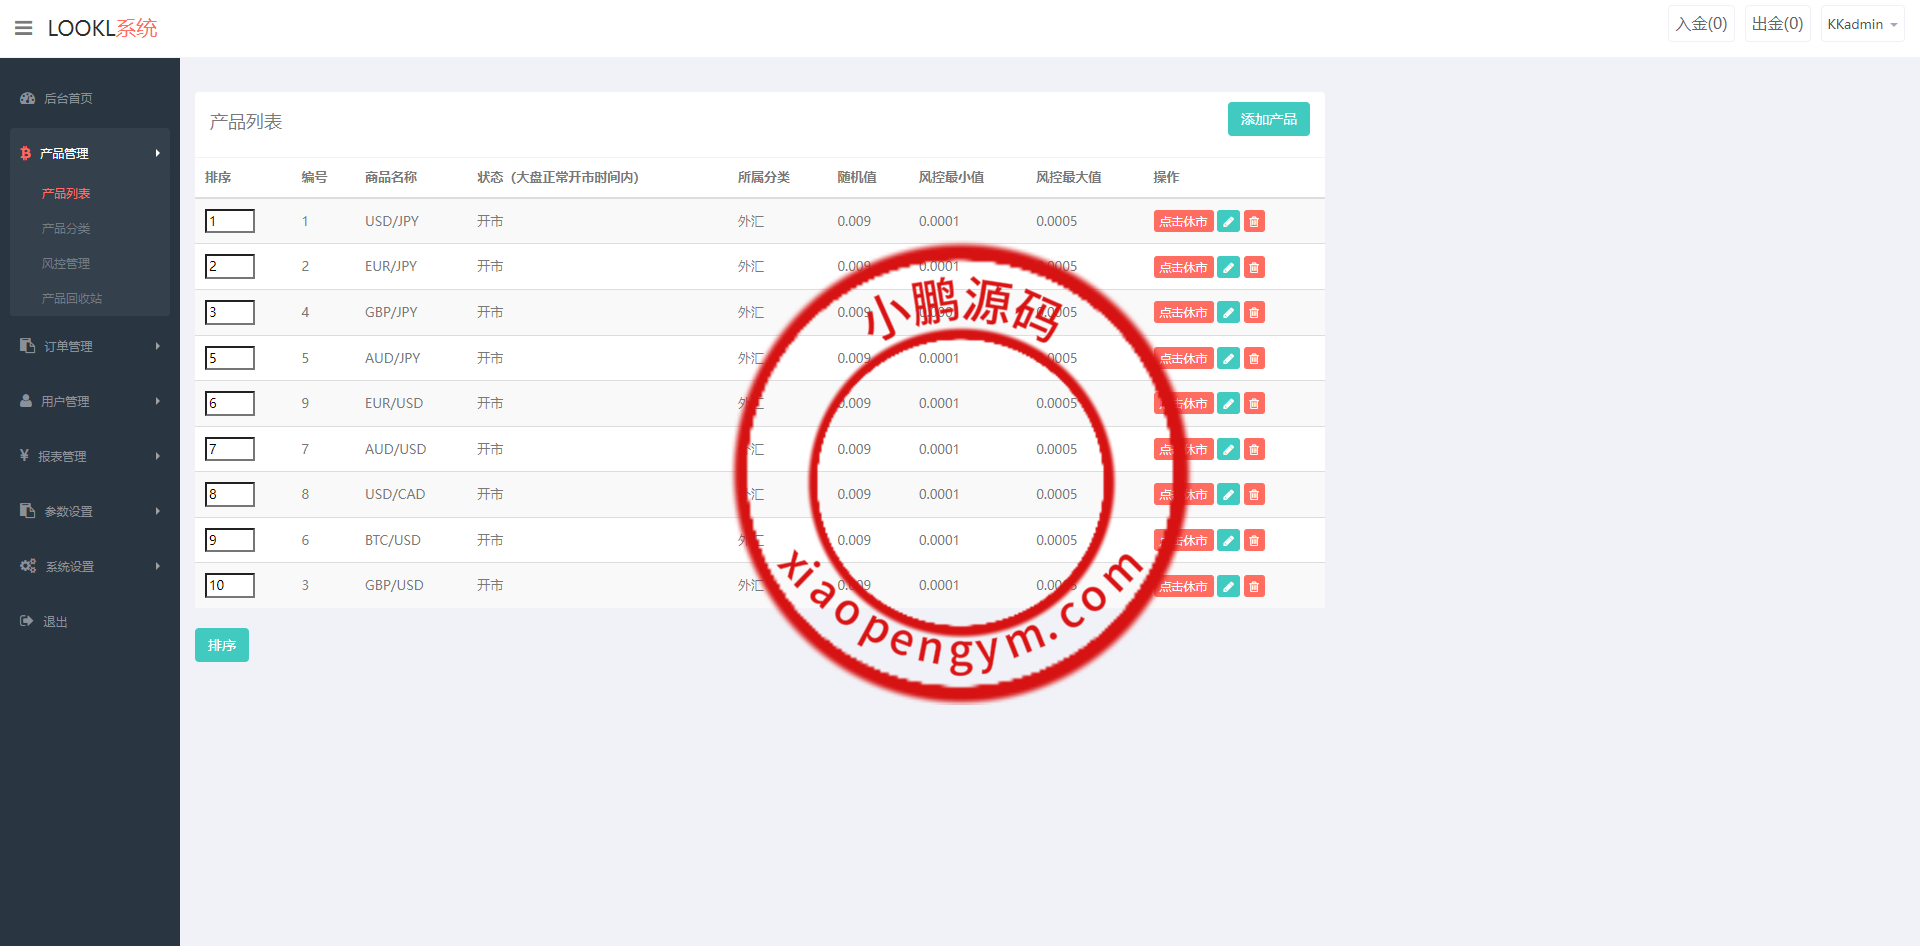Click edit icon for USD/CAD row
1920x946 pixels.
[x=1228, y=495]
